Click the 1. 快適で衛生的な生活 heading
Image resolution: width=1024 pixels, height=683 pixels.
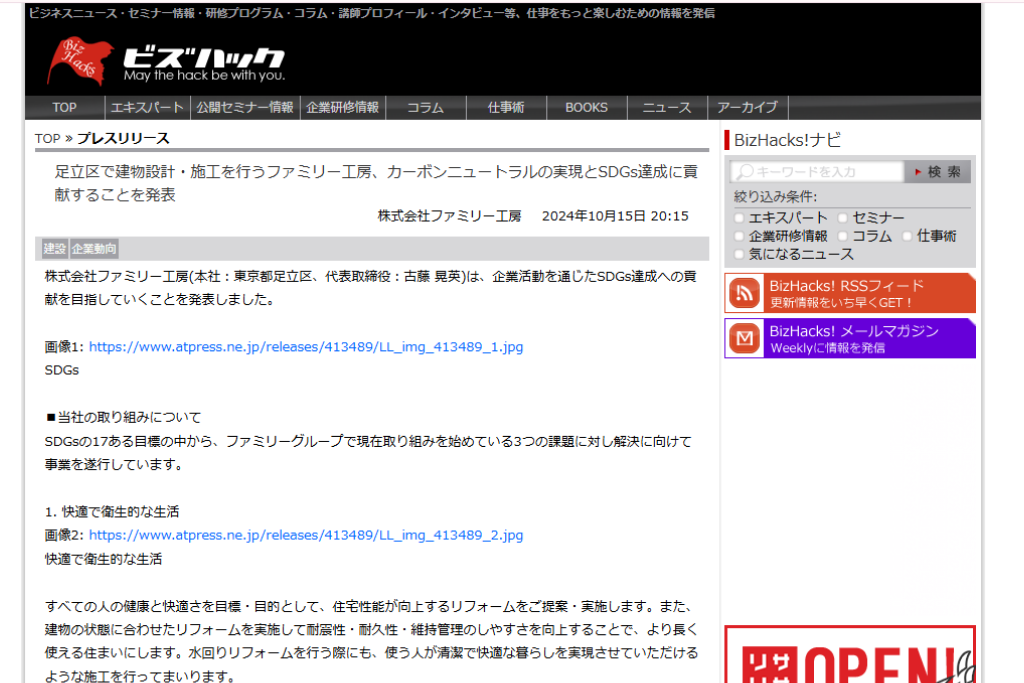click(112, 511)
